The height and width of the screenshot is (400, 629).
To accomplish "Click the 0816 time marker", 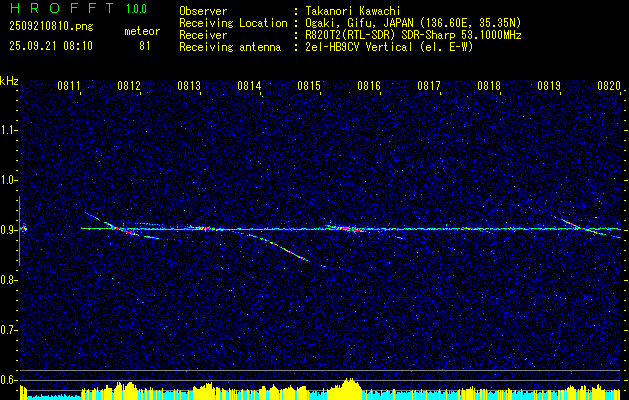I will pyautogui.click(x=369, y=85).
